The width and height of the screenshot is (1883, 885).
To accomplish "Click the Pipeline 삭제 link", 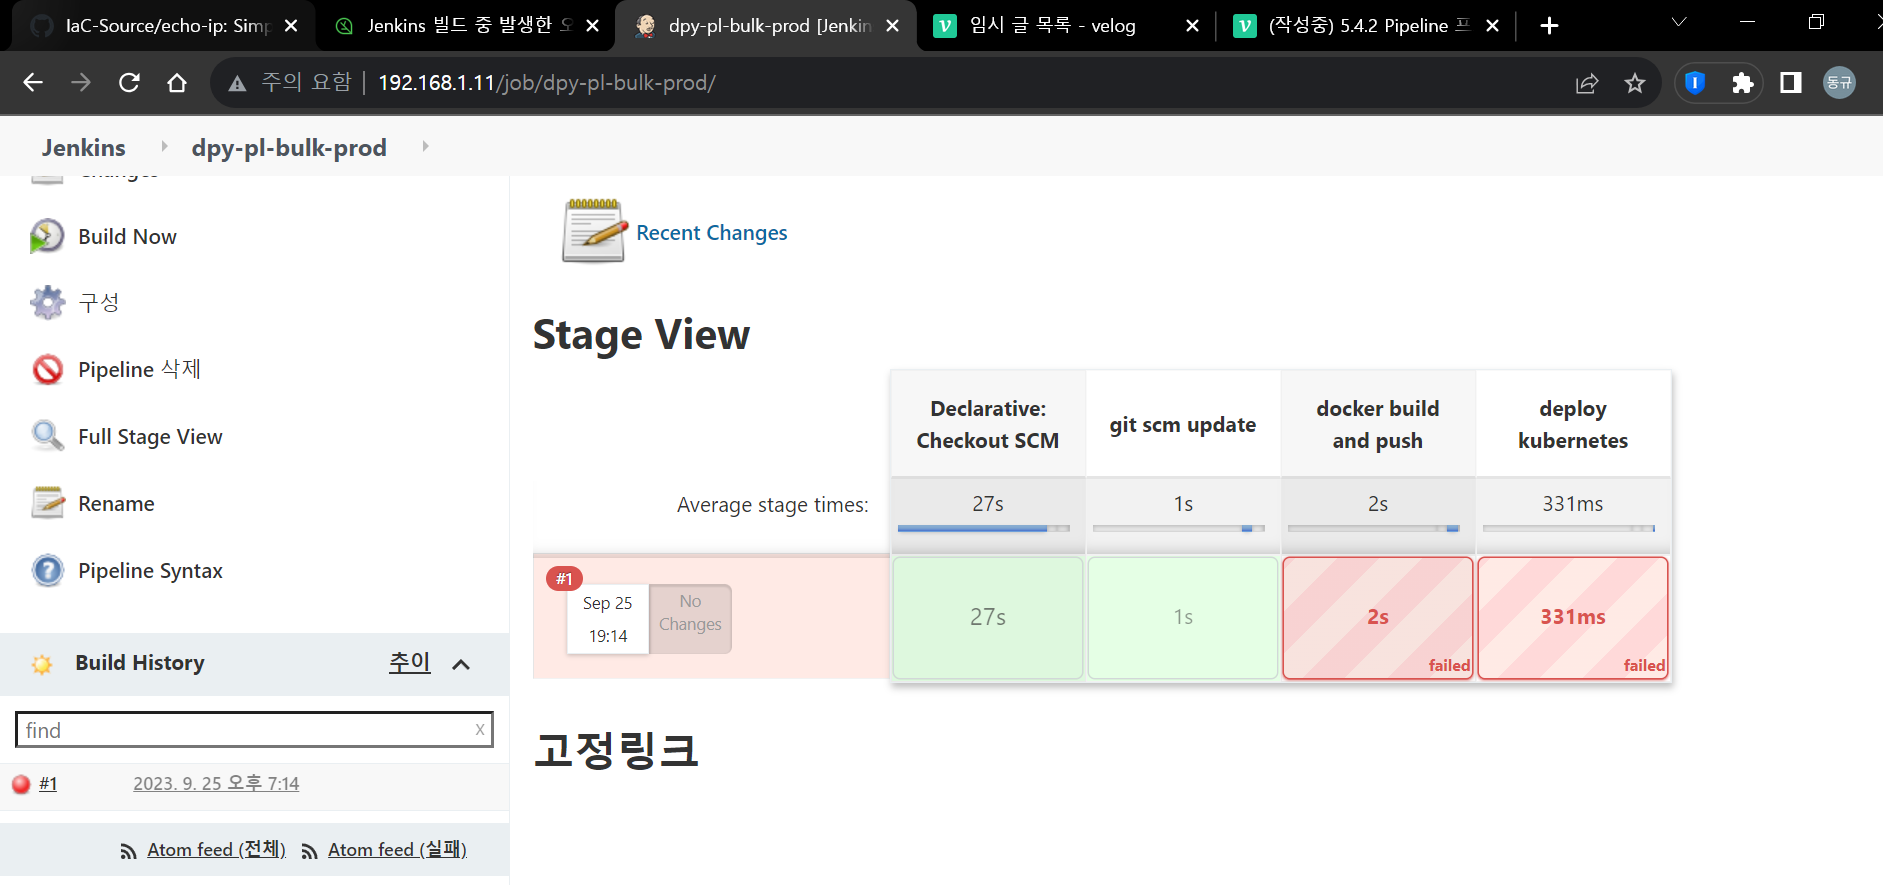I will (x=139, y=369).
